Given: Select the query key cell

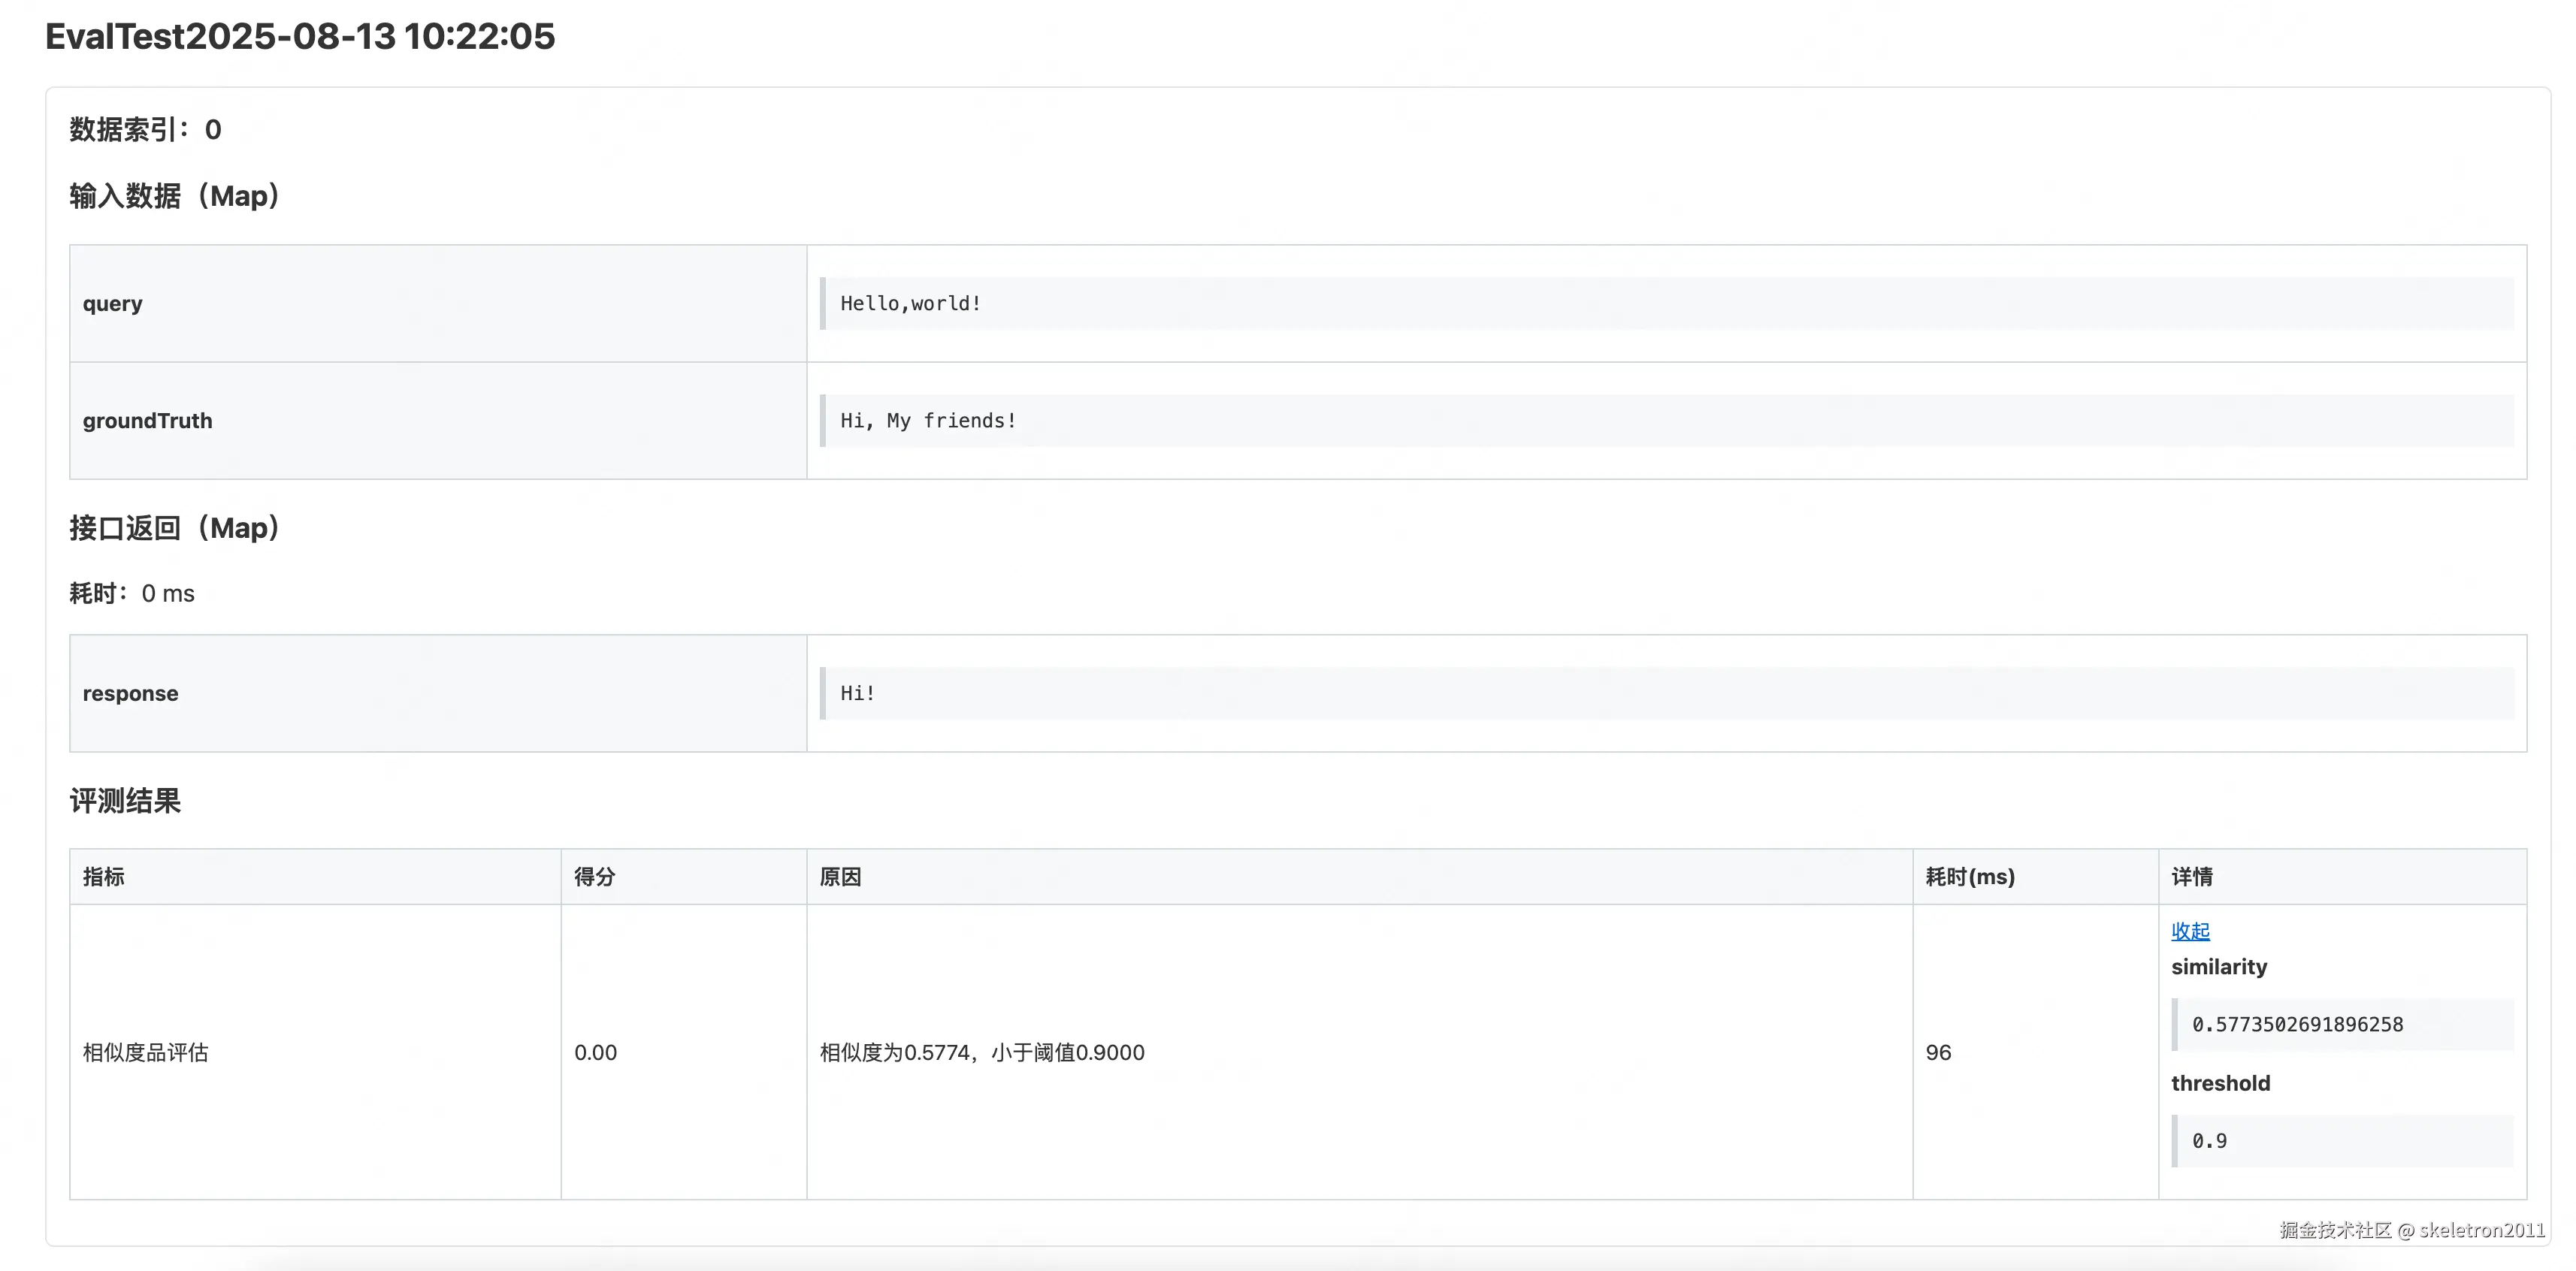Looking at the screenshot, I should 438,304.
